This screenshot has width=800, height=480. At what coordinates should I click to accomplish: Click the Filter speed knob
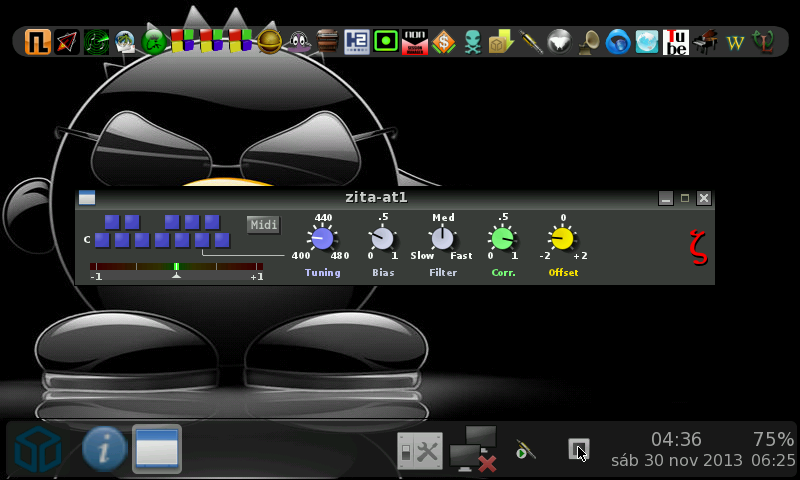coord(442,239)
